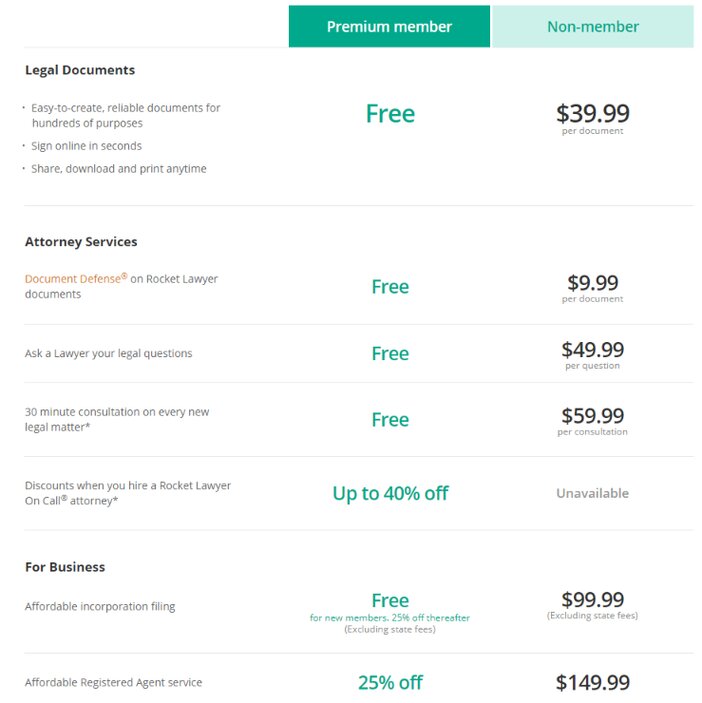This screenshot has width=702, height=703.
Task: Select the Non-member column header
Action: 593,26
